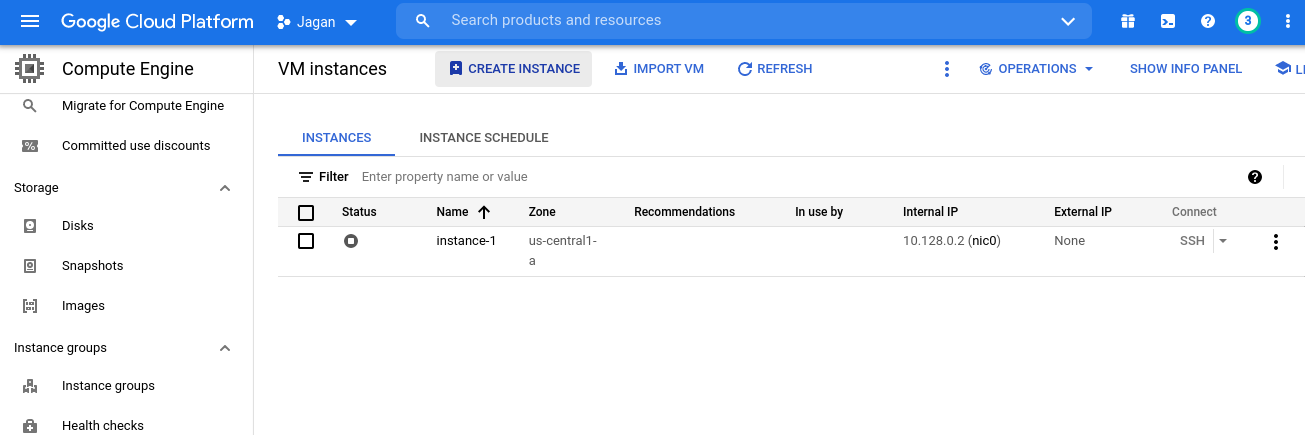Select Migrate for Compute Engine
1305x435 pixels.
click(x=143, y=106)
